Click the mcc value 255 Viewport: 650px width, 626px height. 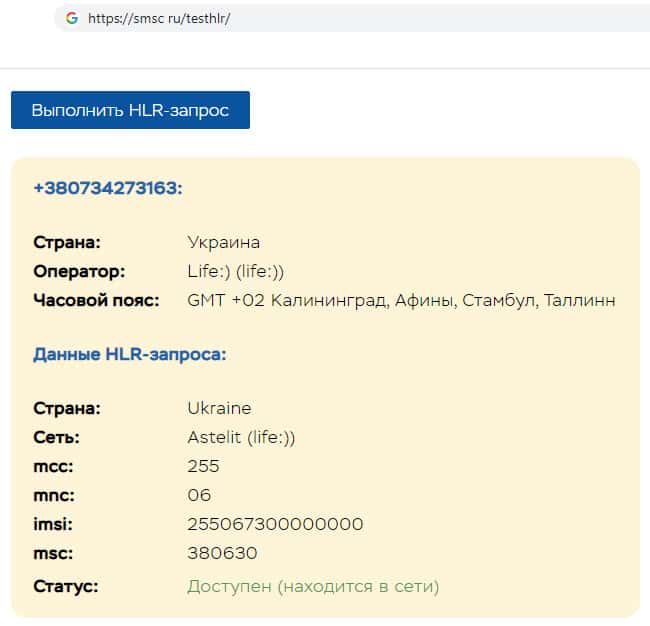tap(203, 466)
